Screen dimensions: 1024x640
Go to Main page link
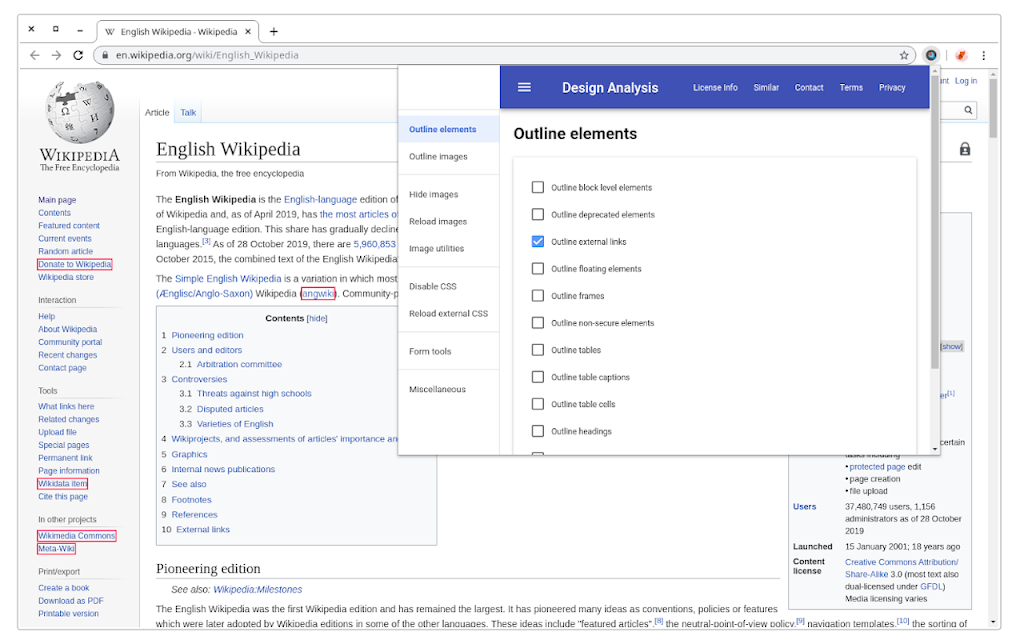(x=57, y=200)
